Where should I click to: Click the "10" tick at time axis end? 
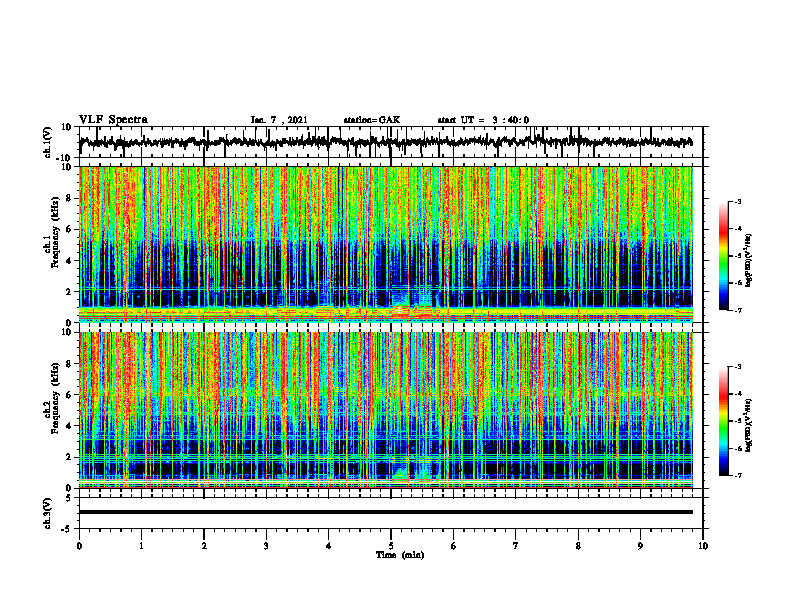click(703, 546)
